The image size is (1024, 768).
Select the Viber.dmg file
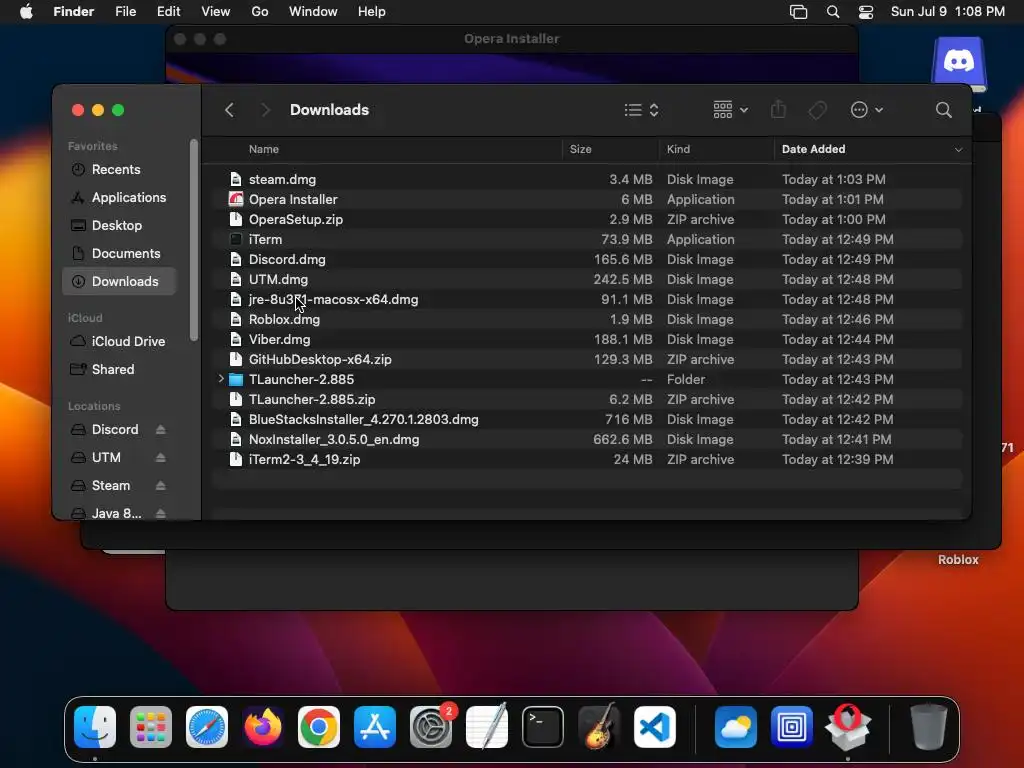pos(586,340)
